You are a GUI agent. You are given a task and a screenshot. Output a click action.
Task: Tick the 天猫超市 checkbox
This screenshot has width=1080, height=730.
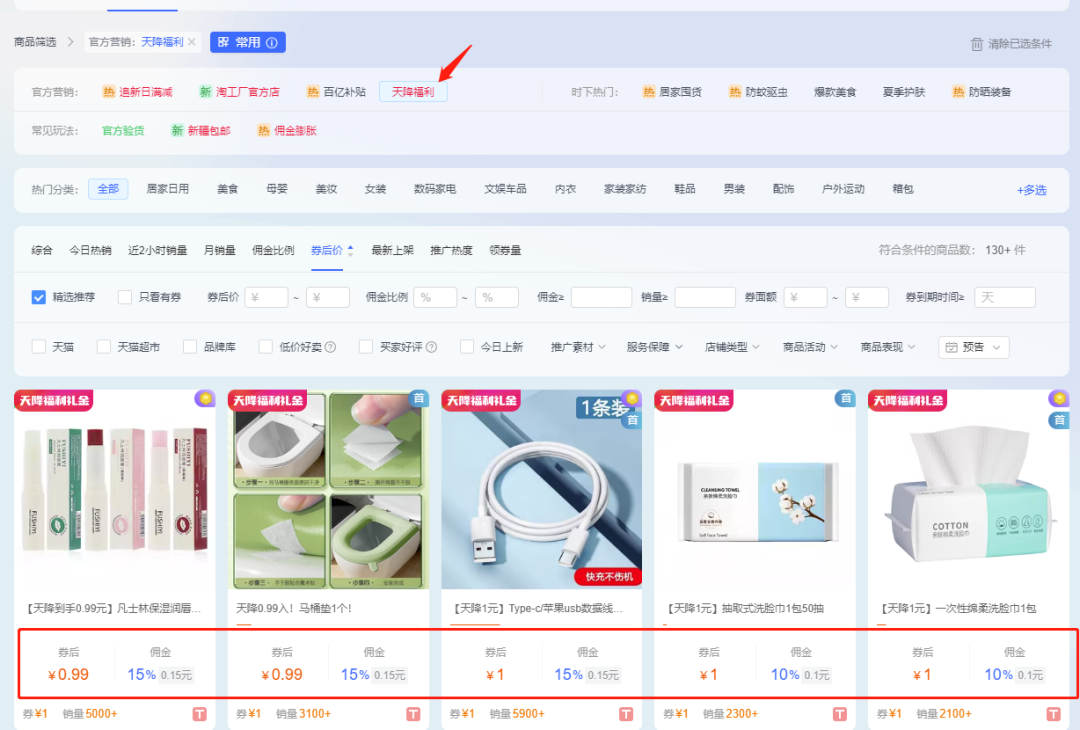pyautogui.click(x=104, y=347)
